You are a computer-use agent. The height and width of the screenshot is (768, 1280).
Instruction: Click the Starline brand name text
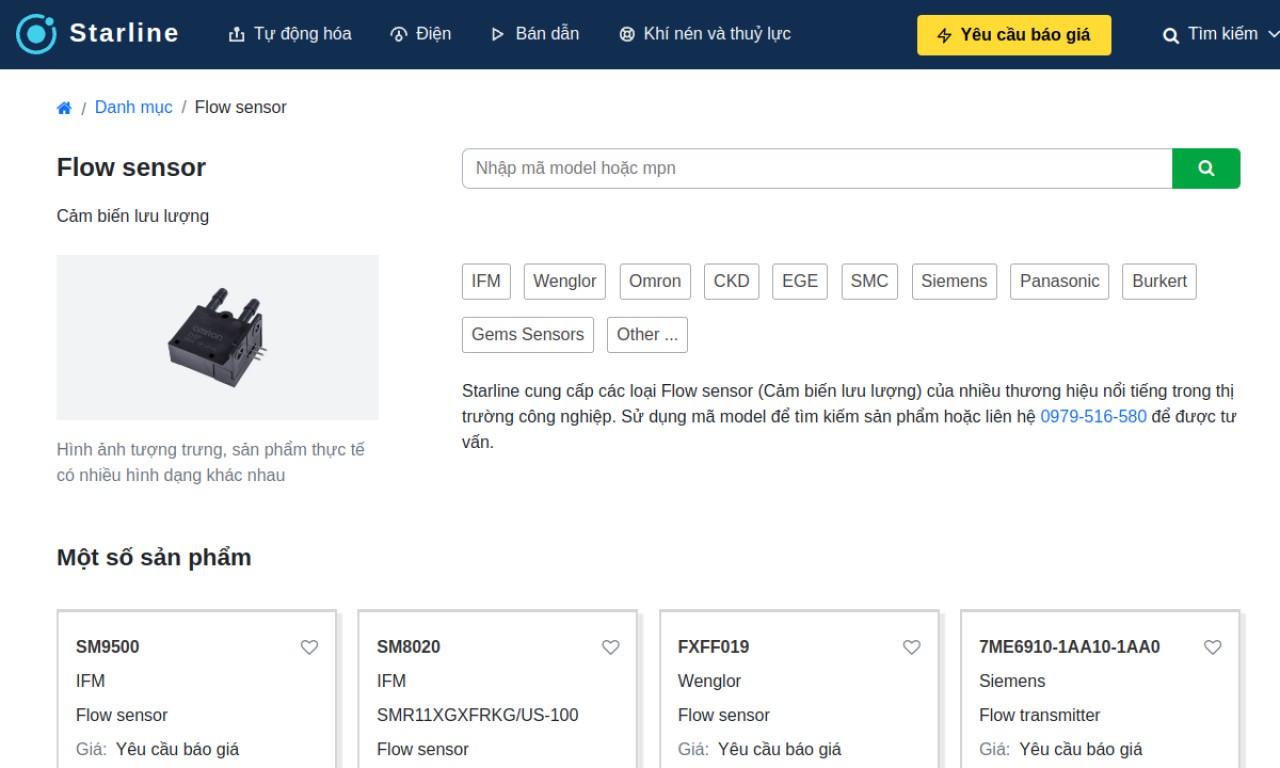124,33
